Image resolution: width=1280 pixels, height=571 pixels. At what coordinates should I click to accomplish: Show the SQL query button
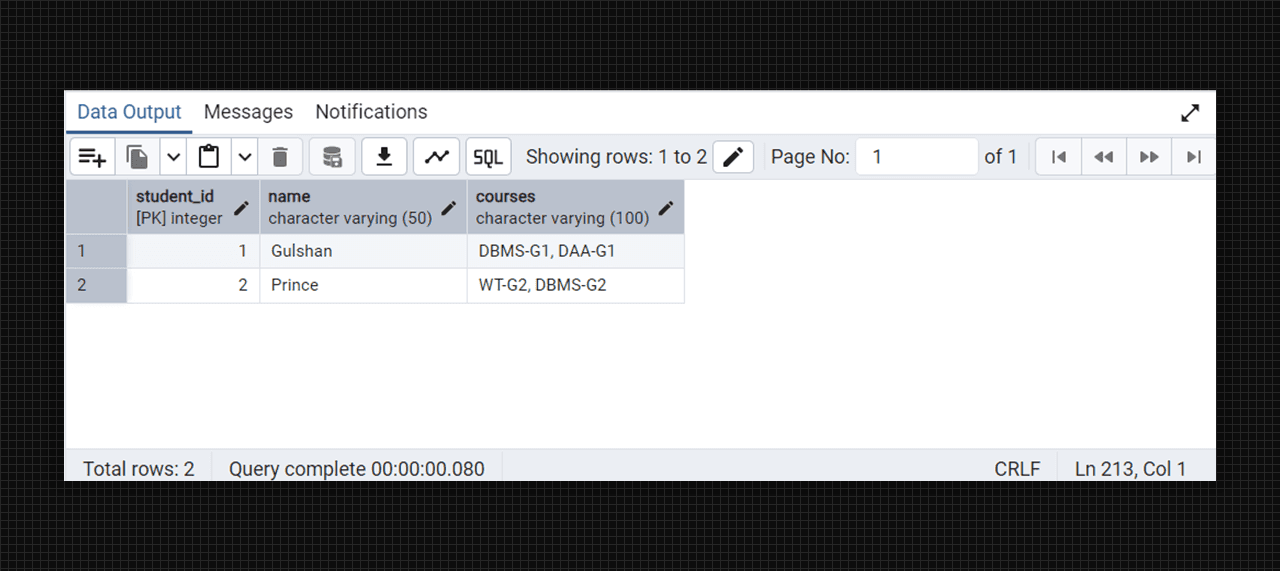pyautogui.click(x=488, y=157)
